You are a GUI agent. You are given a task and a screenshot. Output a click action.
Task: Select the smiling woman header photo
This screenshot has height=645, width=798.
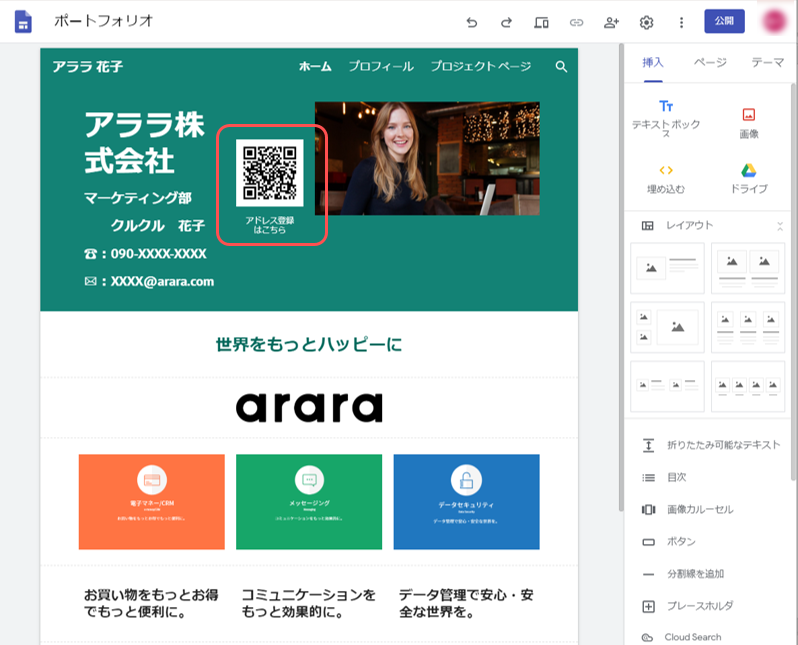click(x=427, y=158)
